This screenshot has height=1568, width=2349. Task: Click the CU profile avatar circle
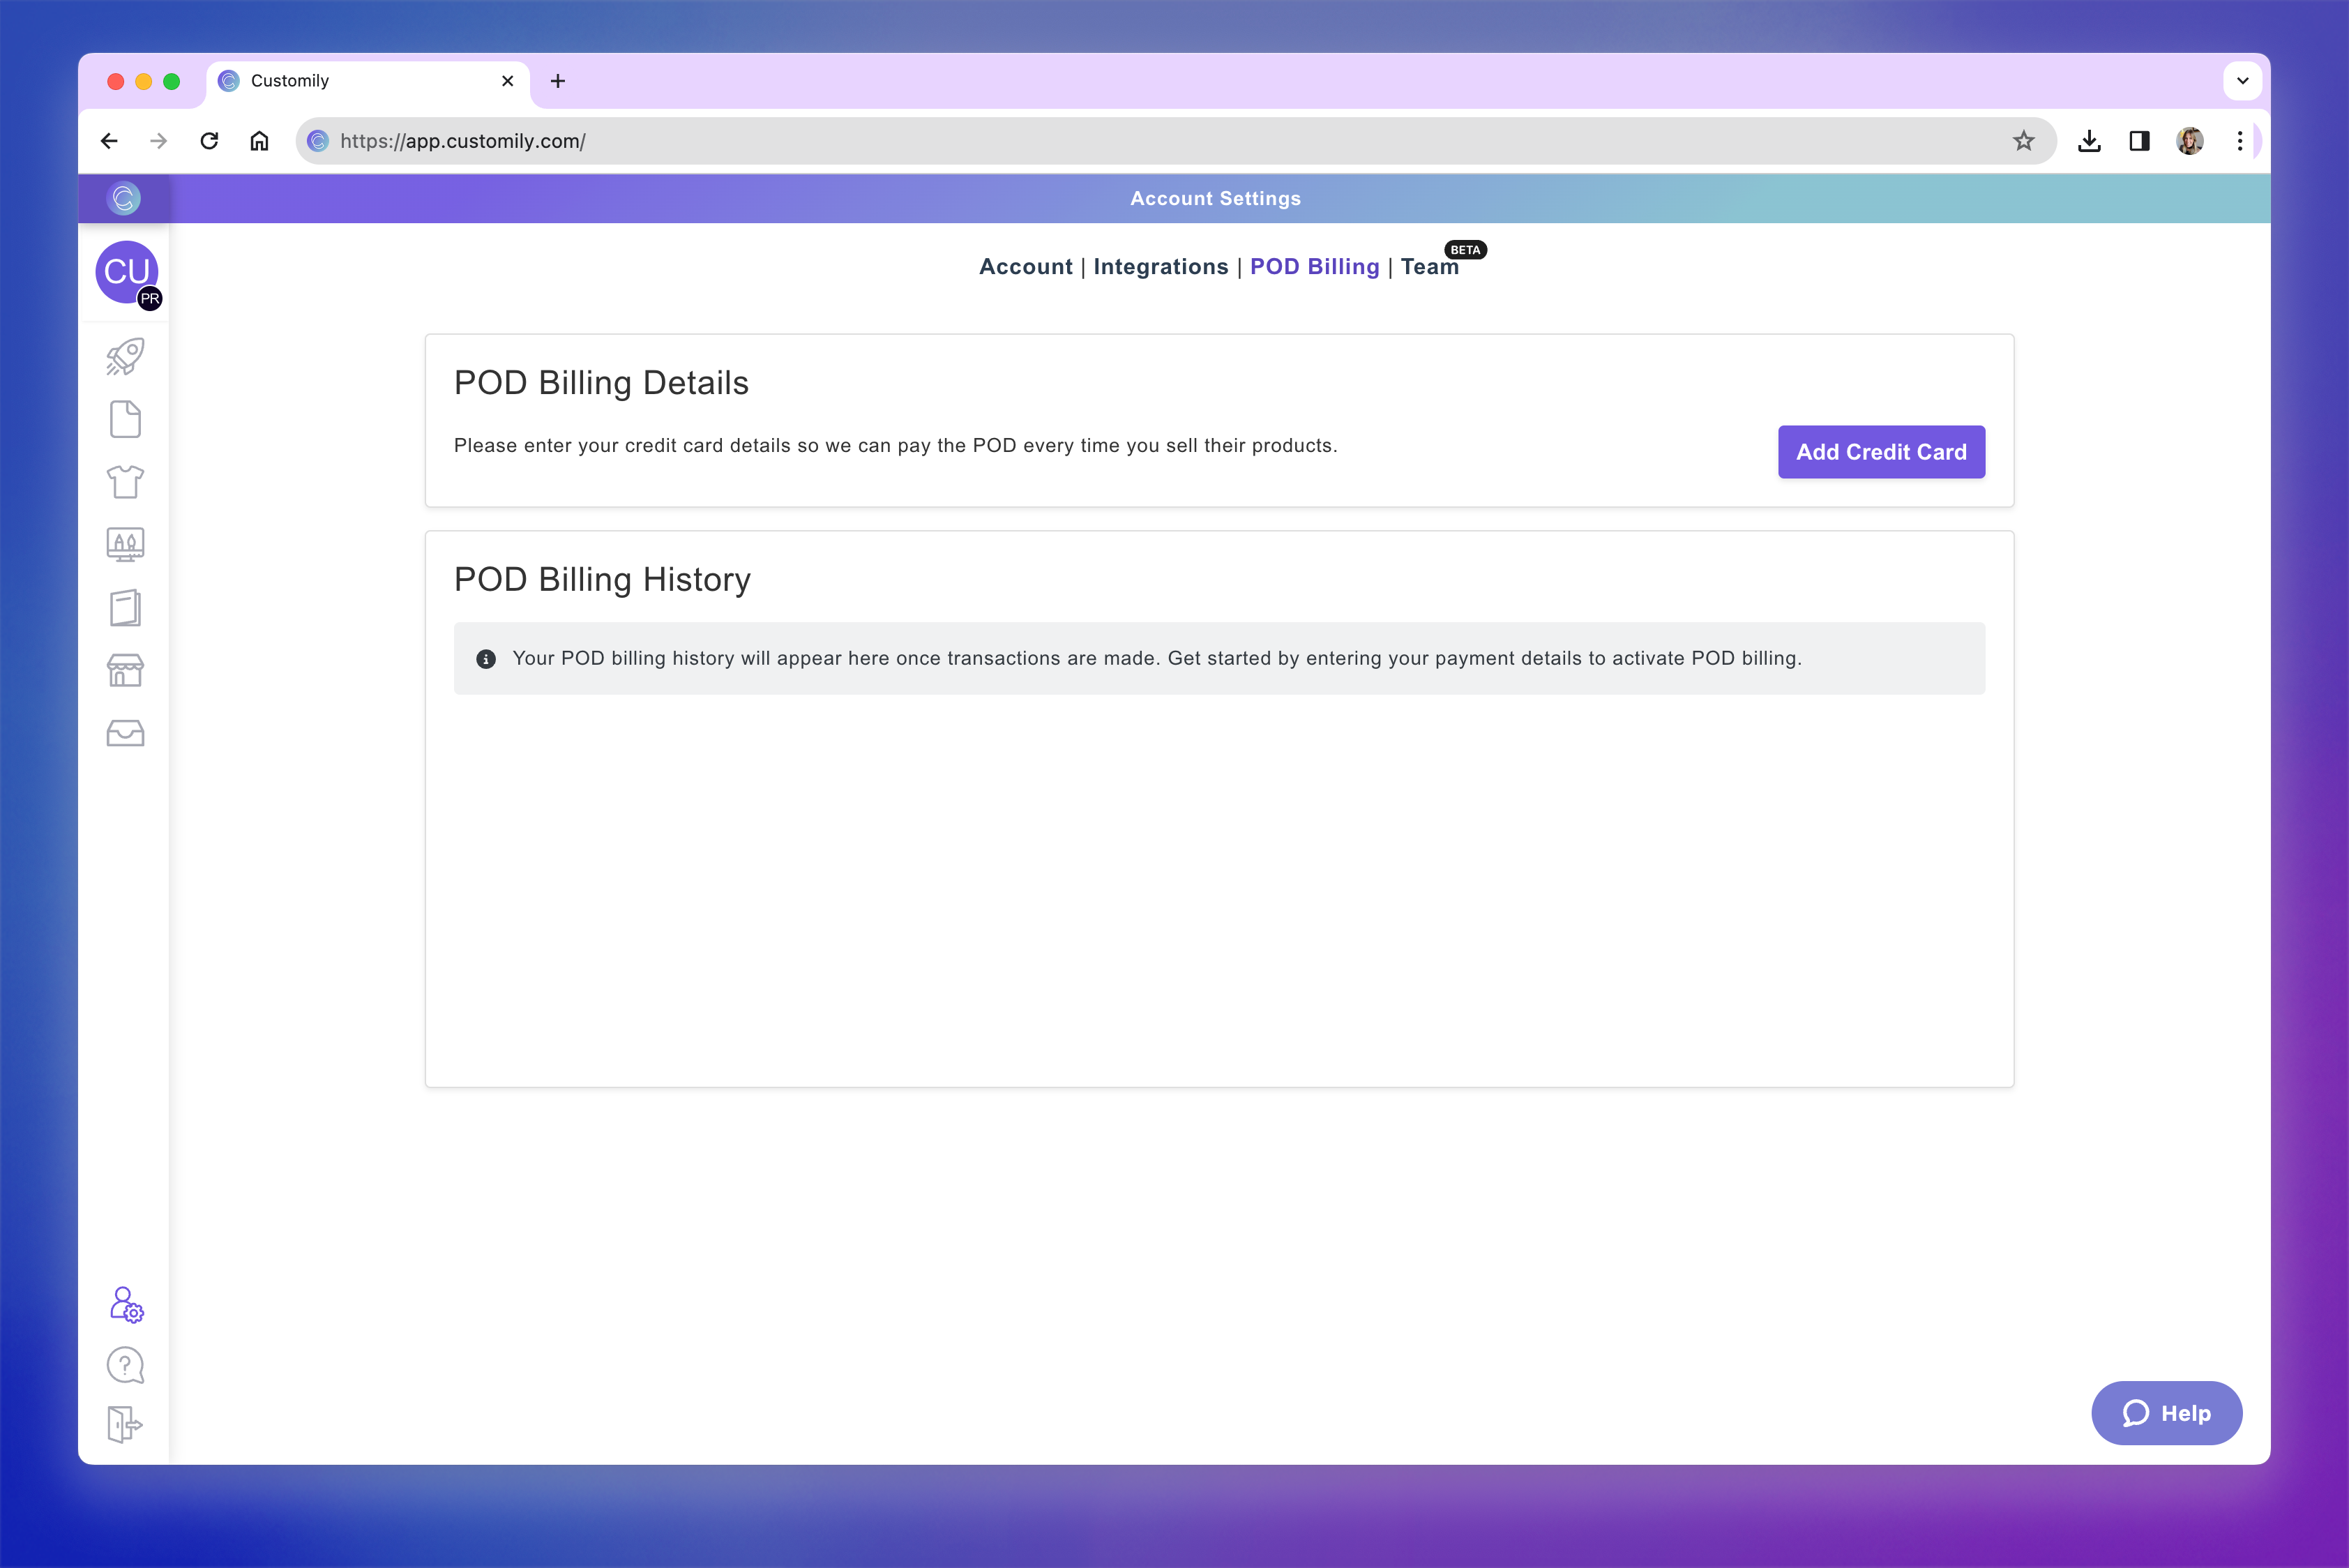pyautogui.click(x=126, y=273)
